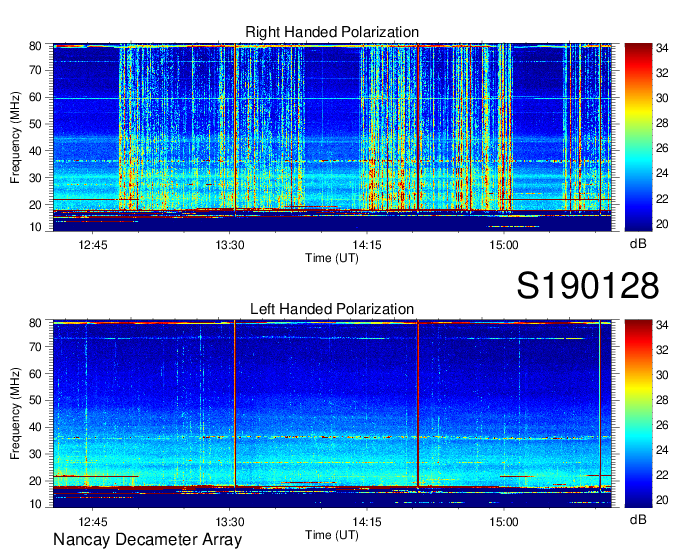Click 14:15 tick under left-handed plot
The width and height of the screenshot is (680, 552).
point(367,522)
